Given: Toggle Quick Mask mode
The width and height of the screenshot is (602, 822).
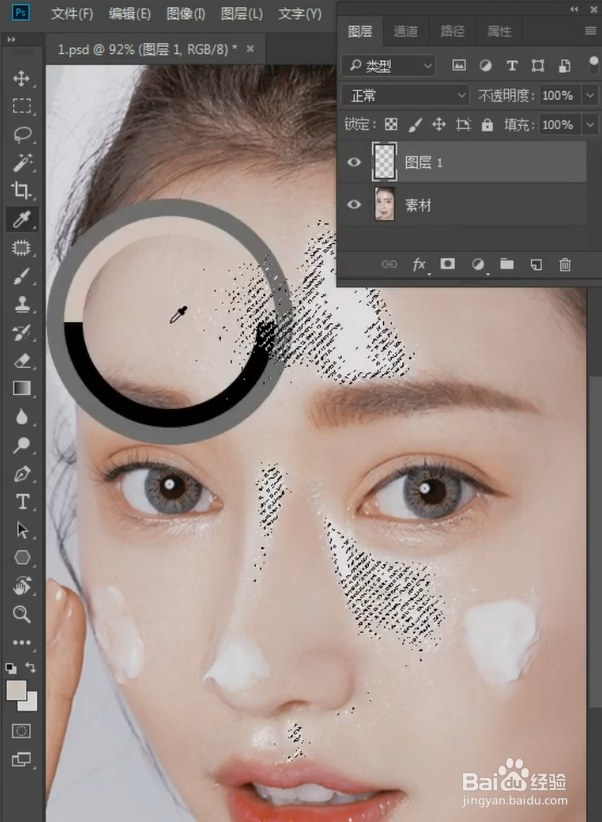Looking at the screenshot, I should click(22, 731).
